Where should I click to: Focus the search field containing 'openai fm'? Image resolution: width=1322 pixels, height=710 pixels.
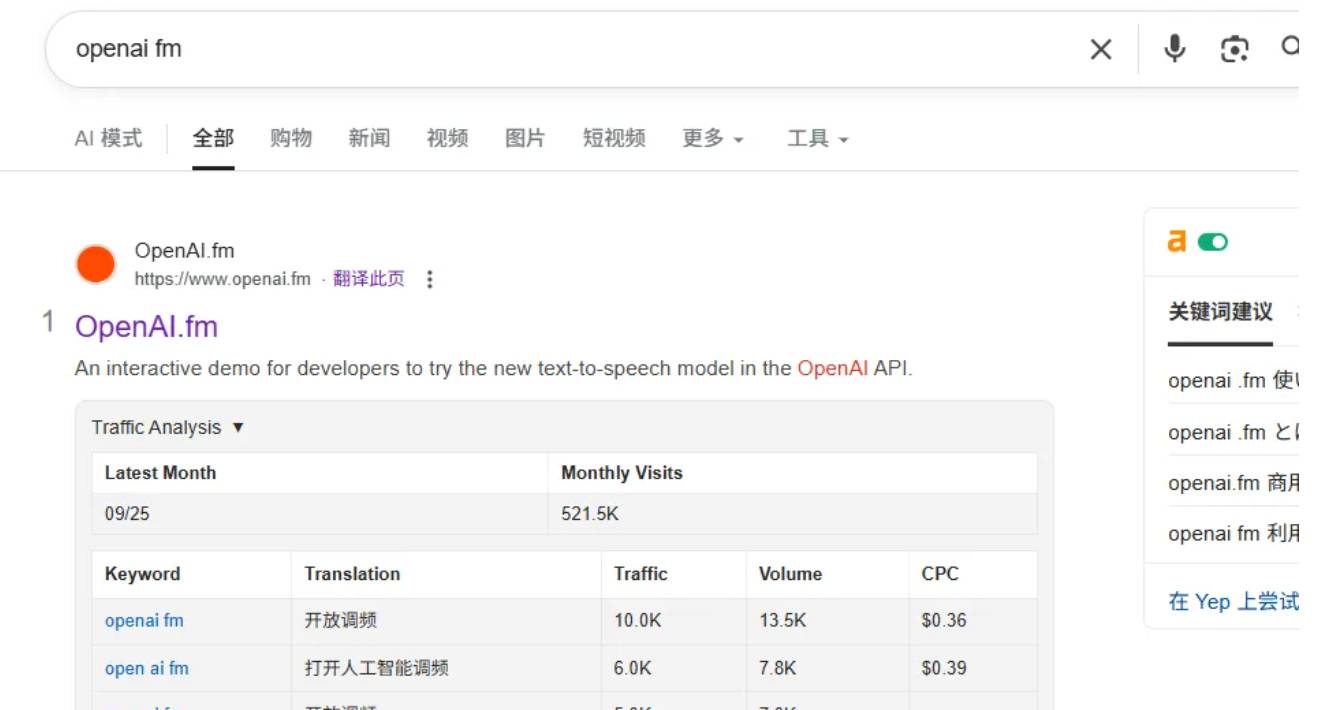pos(570,49)
